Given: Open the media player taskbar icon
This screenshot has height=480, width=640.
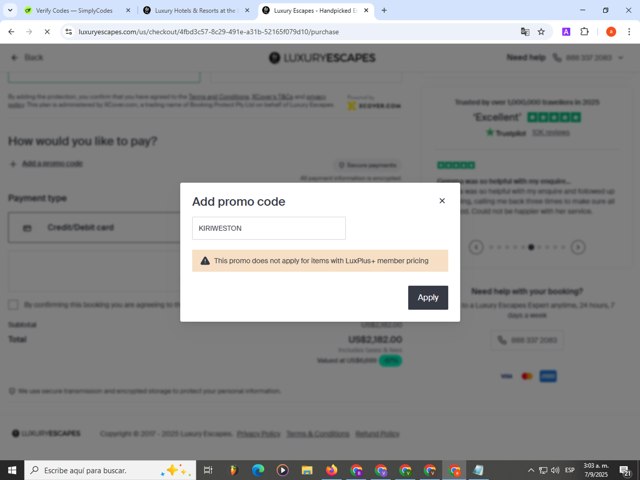Looking at the screenshot, I should click(282, 470).
